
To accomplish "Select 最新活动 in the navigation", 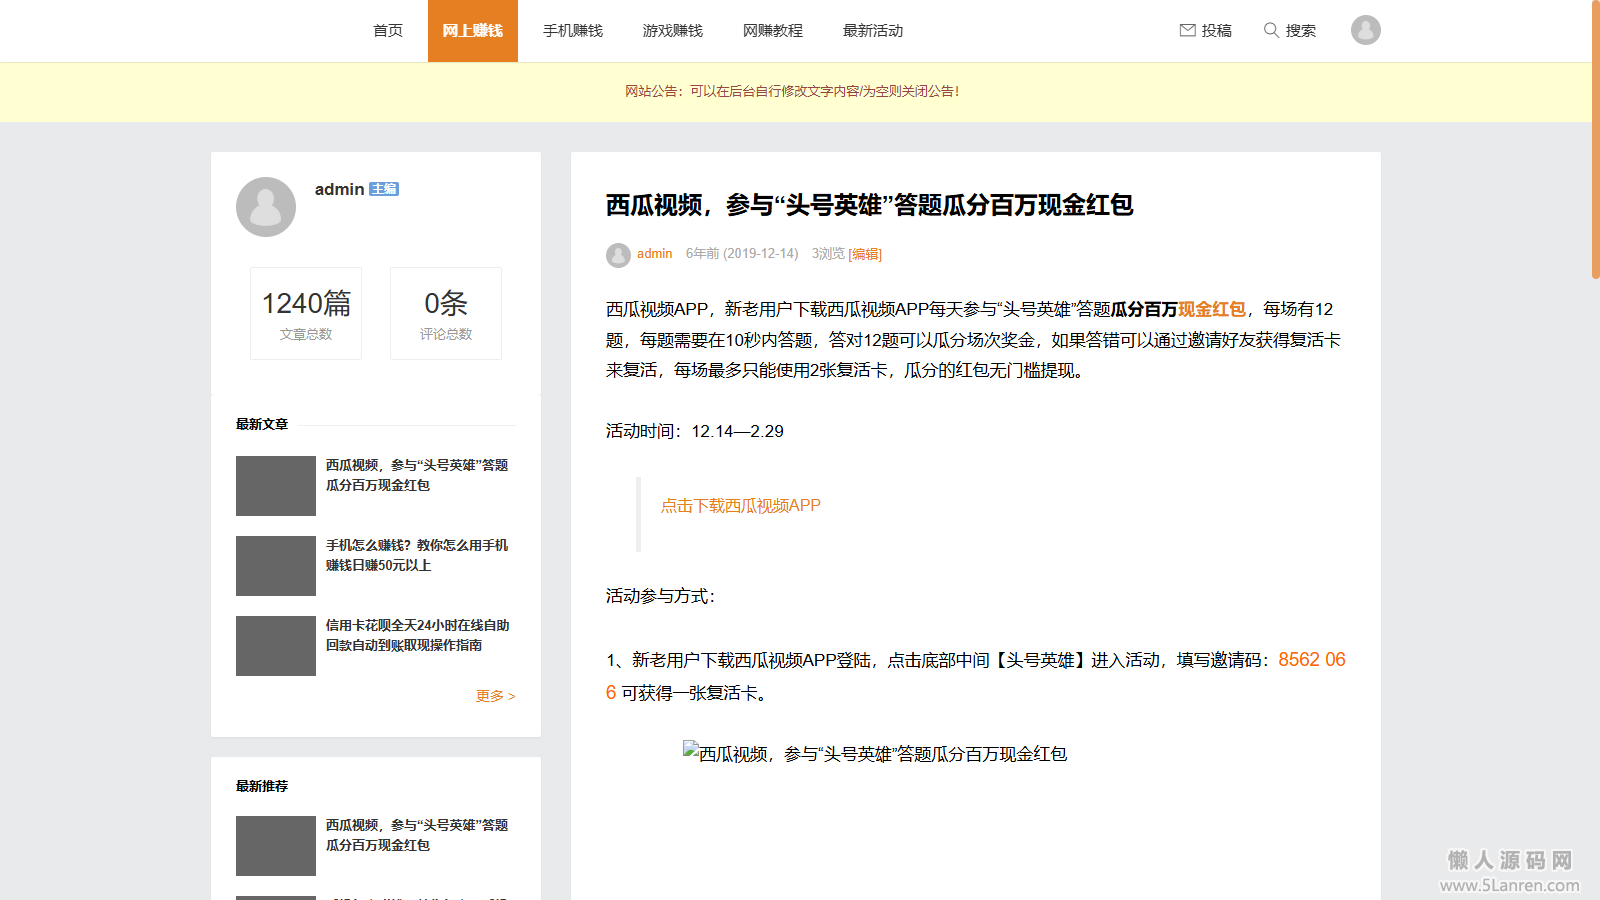I will click(873, 31).
